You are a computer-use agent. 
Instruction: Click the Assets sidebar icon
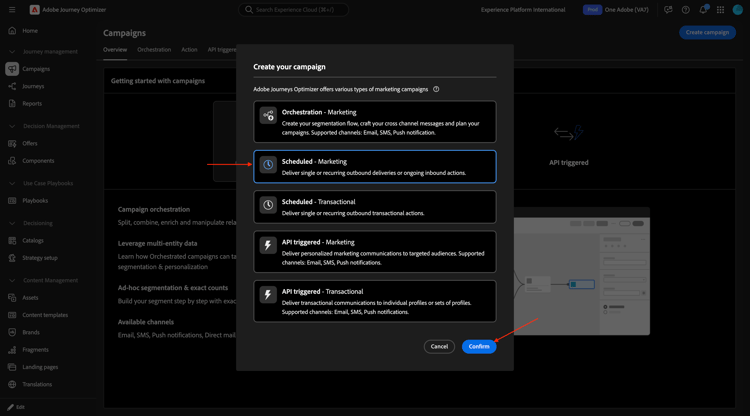tap(12, 297)
